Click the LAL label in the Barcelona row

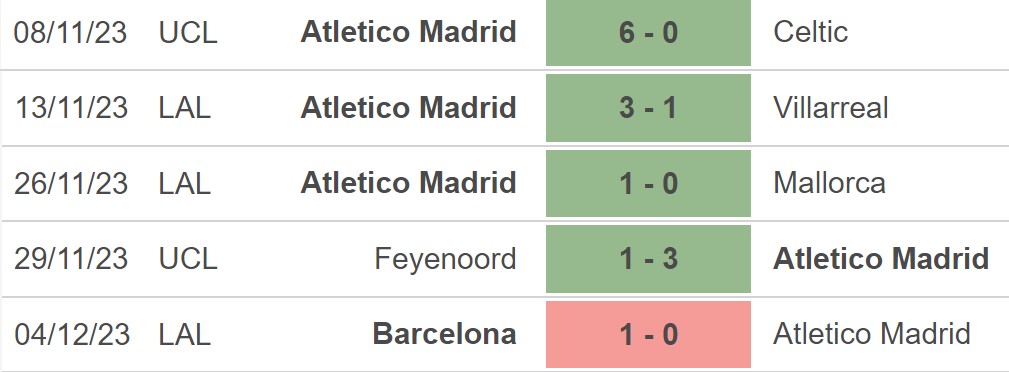pyautogui.click(x=185, y=335)
